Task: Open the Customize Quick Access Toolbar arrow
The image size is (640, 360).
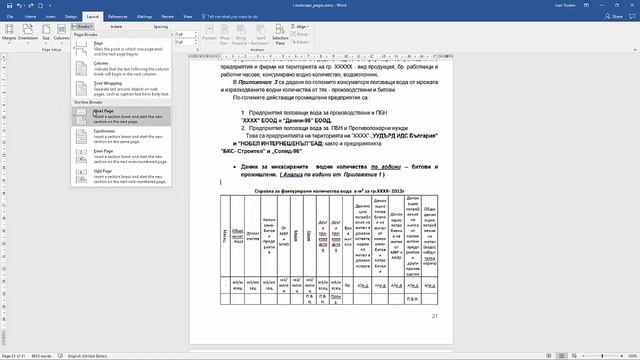Action: [50, 5]
